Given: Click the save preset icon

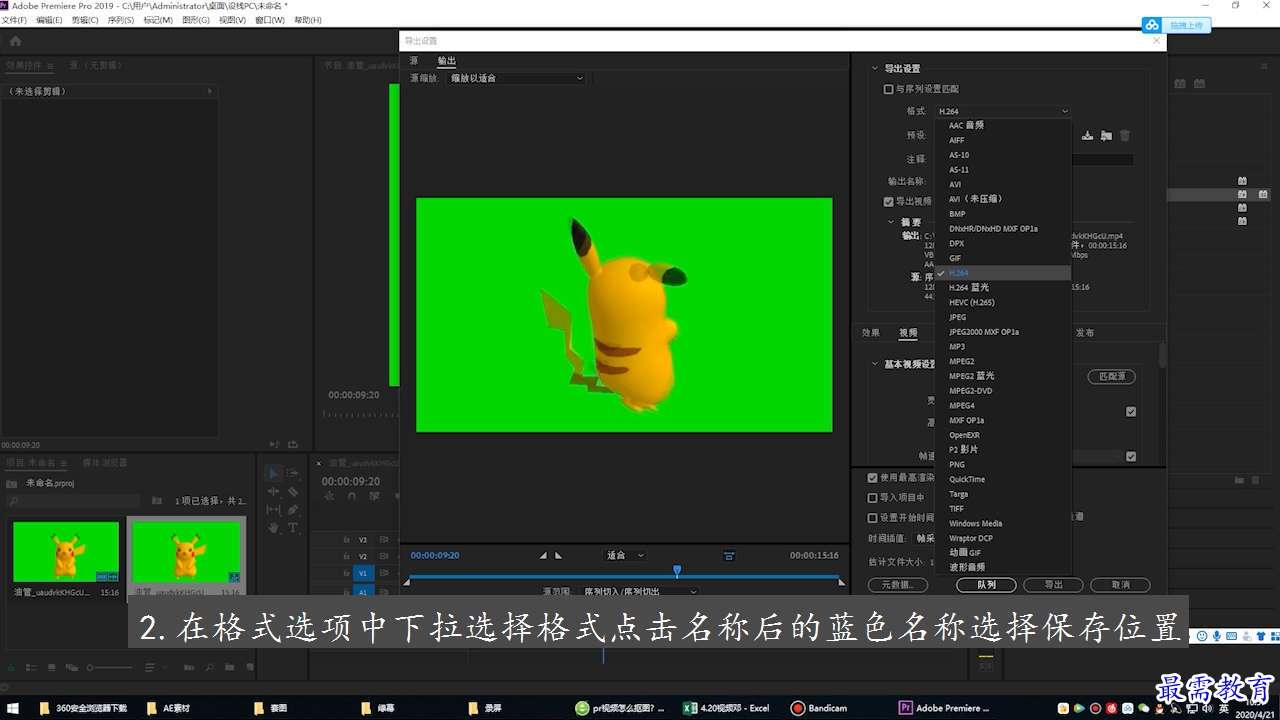Looking at the screenshot, I should coord(1087,135).
